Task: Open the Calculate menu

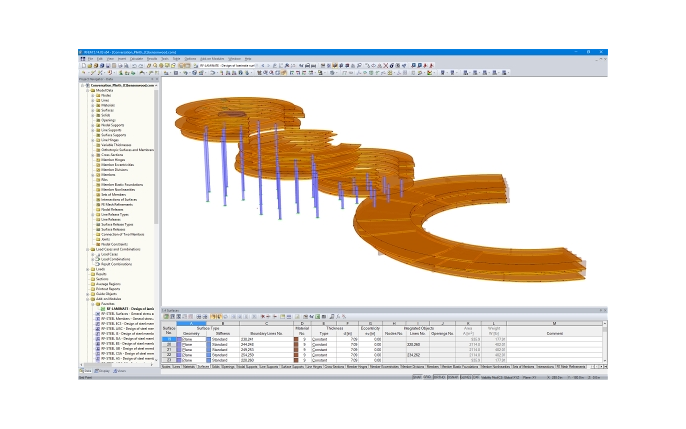Action: (136, 59)
